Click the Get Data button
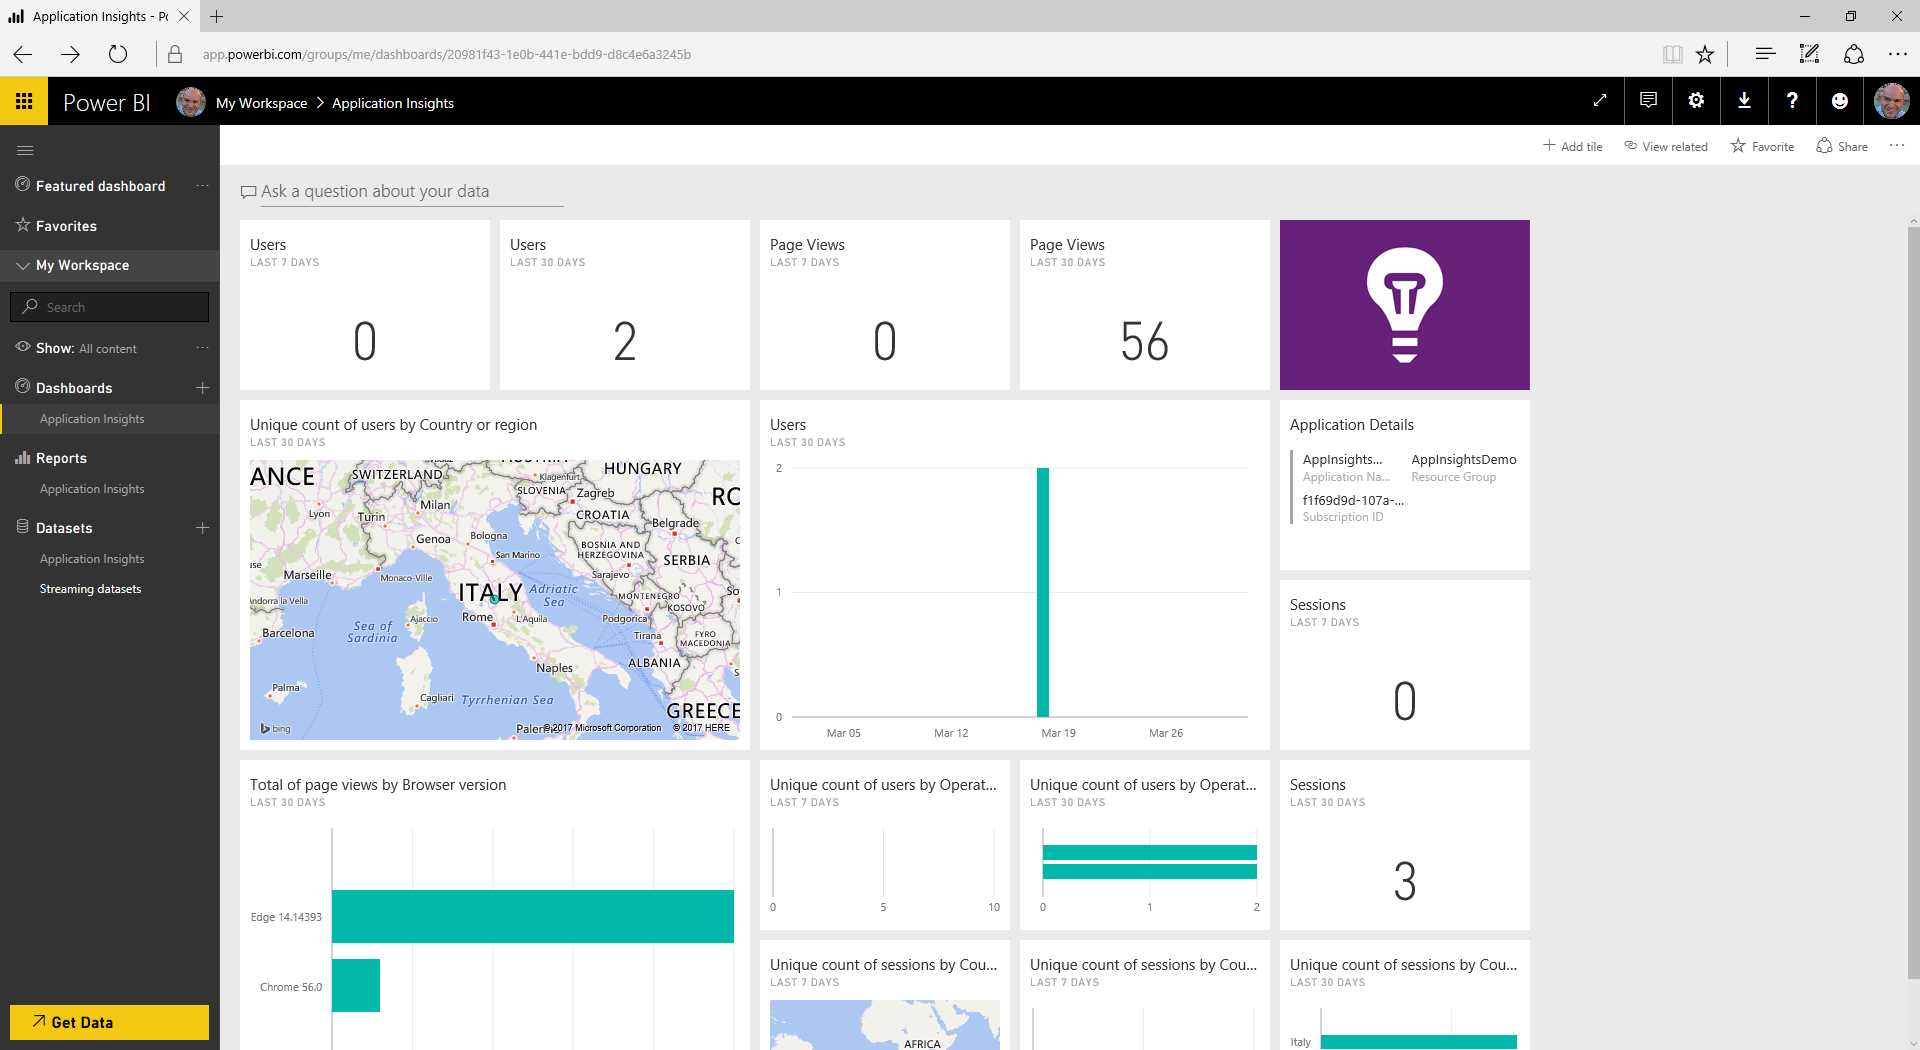The width and height of the screenshot is (1920, 1050). tap(109, 1022)
